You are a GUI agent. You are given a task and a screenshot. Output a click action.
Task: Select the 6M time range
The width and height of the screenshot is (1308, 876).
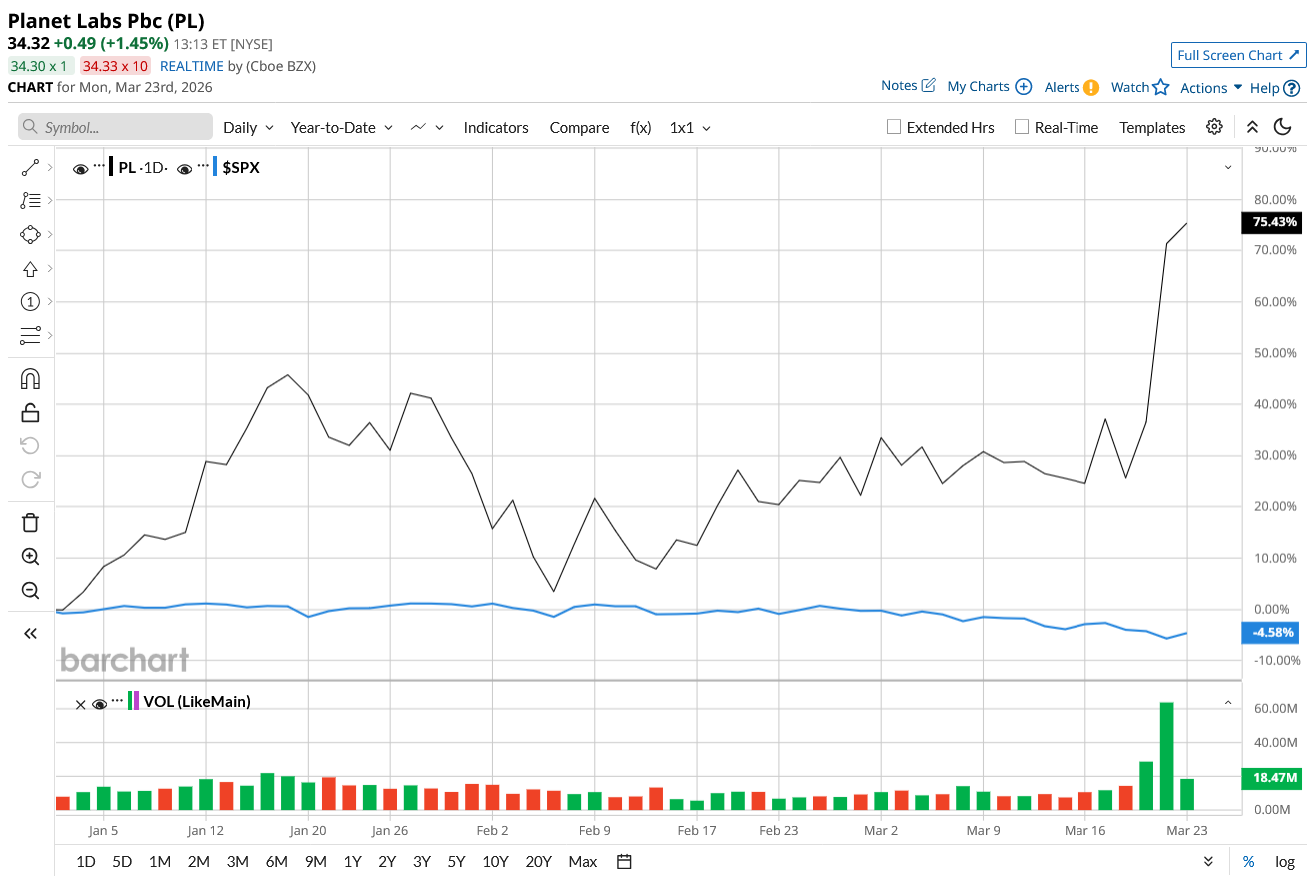point(277,861)
